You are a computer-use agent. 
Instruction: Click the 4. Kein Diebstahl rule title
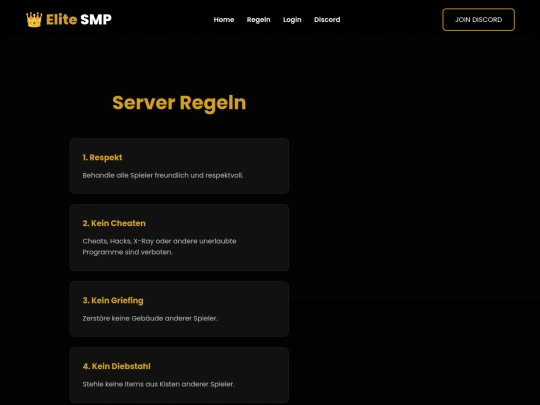point(116,366)
